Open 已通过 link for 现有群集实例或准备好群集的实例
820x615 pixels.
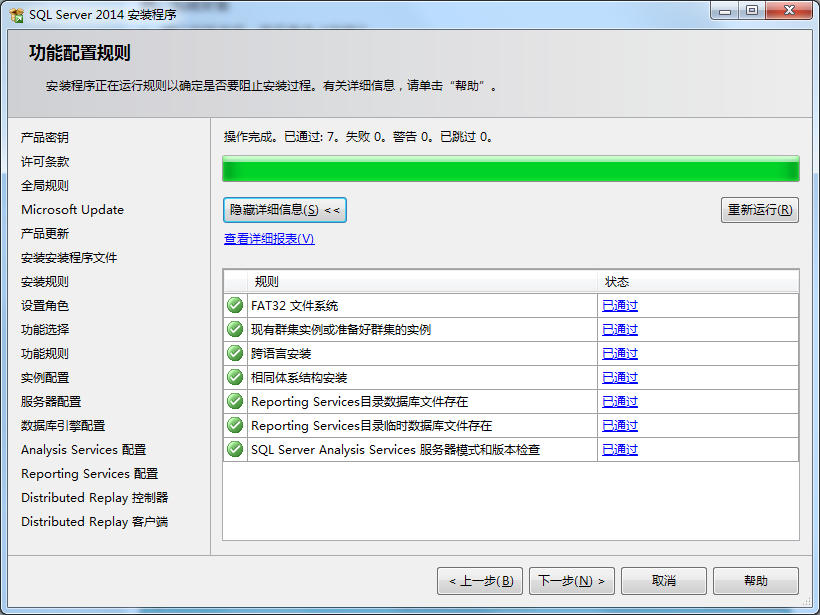(x=620, y=329)
